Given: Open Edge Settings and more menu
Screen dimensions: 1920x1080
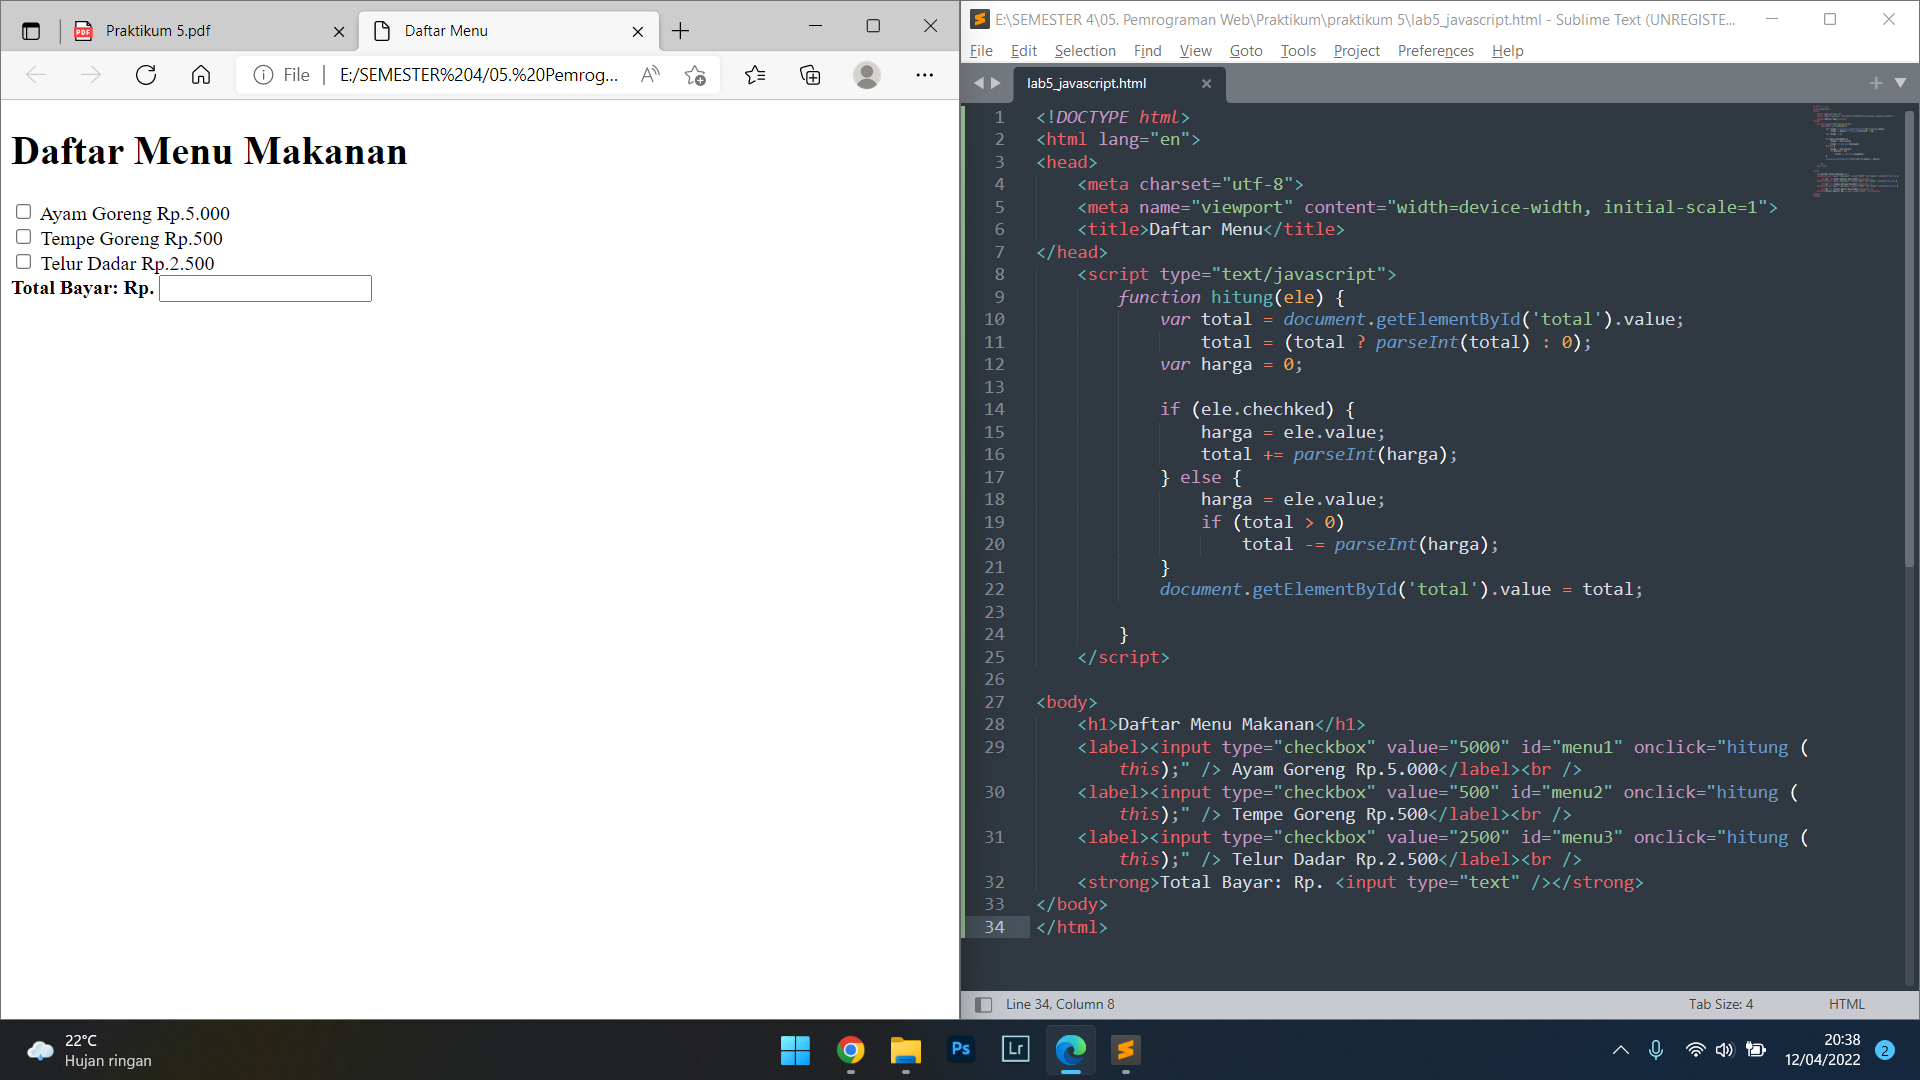Looking at the screenshot, I should [x=925, y=75].
